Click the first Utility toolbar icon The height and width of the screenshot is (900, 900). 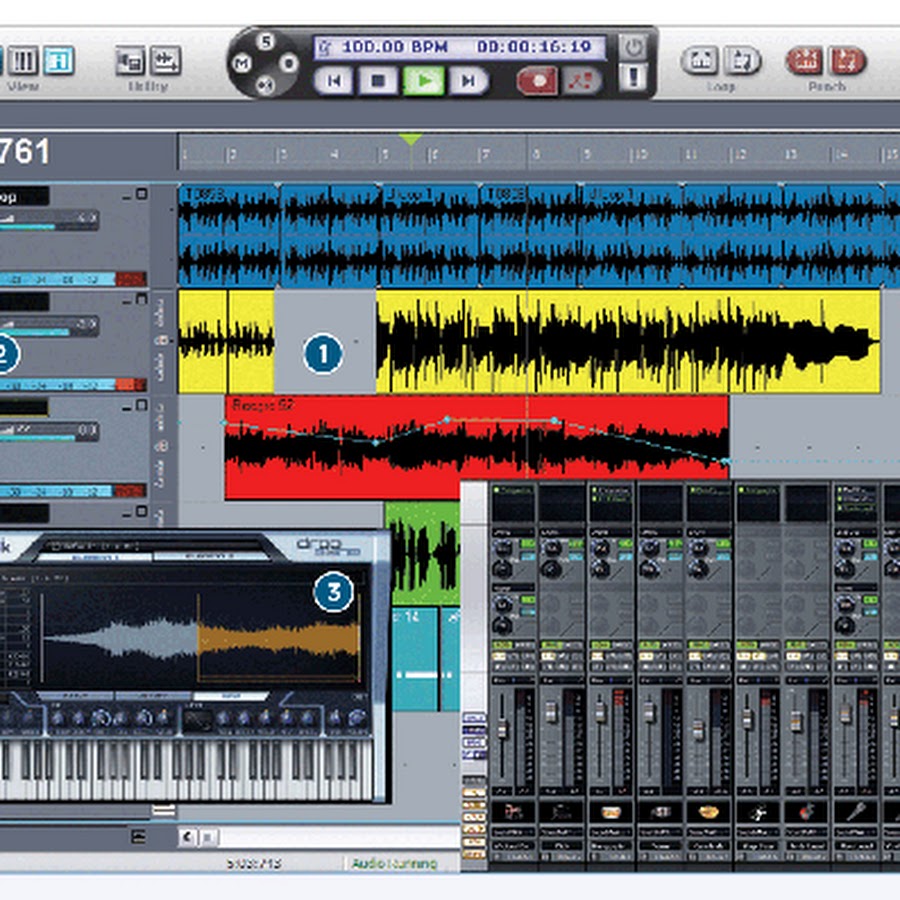130,61
